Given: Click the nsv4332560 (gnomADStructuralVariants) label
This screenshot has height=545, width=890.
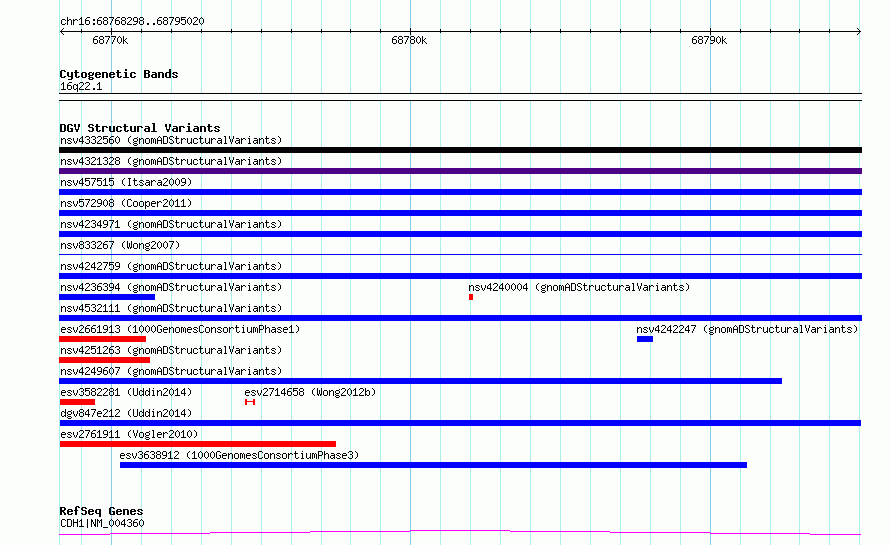Looking at the screenshot, I should [x=171, y=140].
